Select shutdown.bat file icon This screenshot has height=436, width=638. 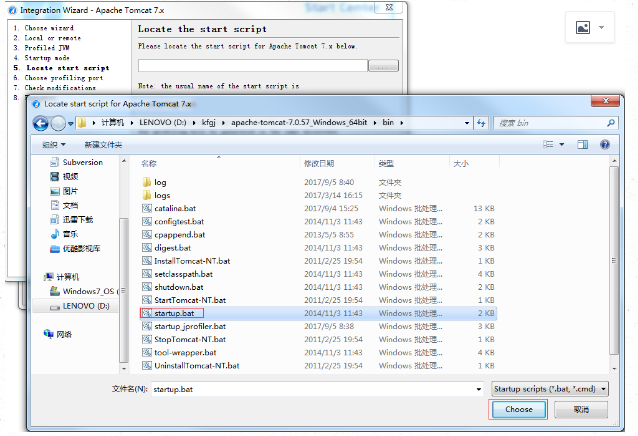click(146, 287)
